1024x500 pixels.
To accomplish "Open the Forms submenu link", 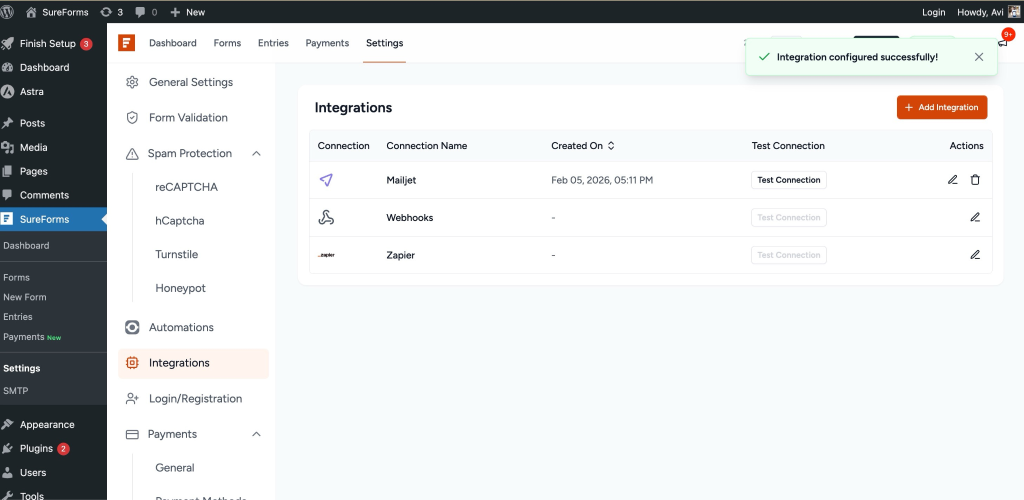I will (x=16, y=277).
